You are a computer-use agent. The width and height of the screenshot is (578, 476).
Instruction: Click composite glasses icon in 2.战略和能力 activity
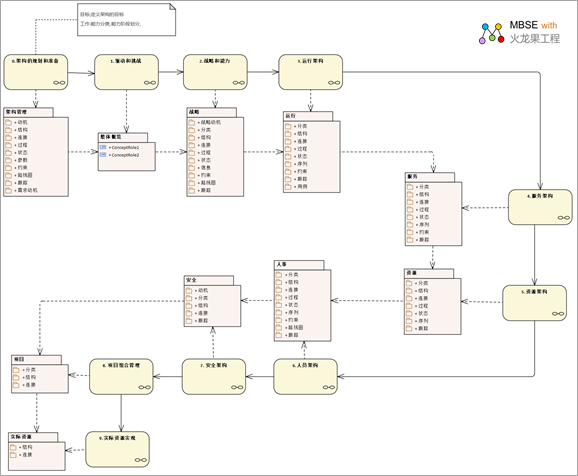click(x=239, y=83)
